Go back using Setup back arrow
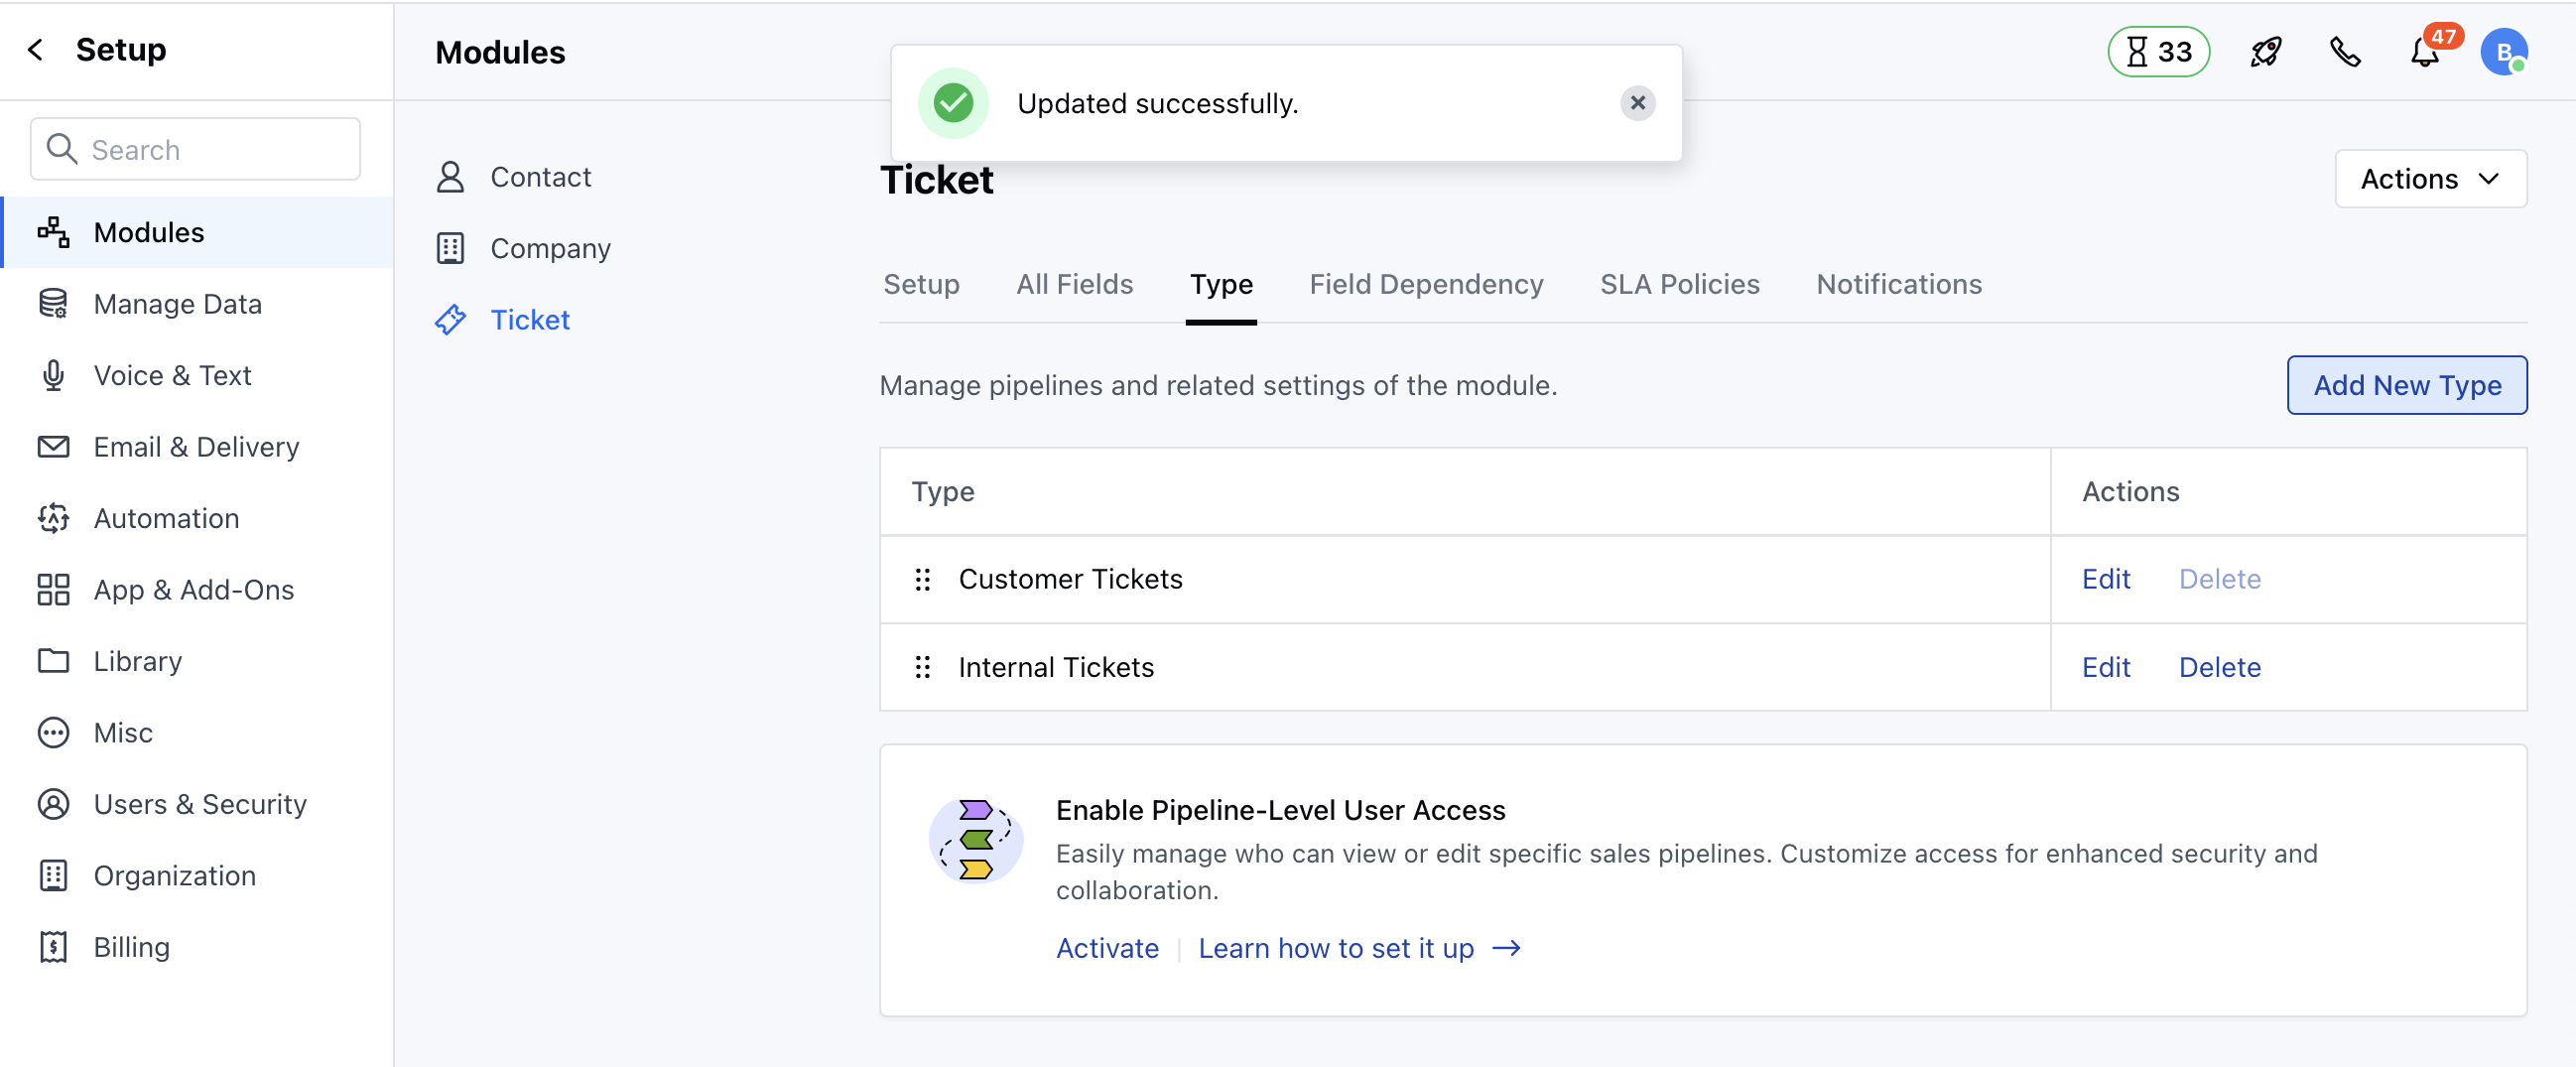This screenshot has height=1067, width=2576. point(36,50)
